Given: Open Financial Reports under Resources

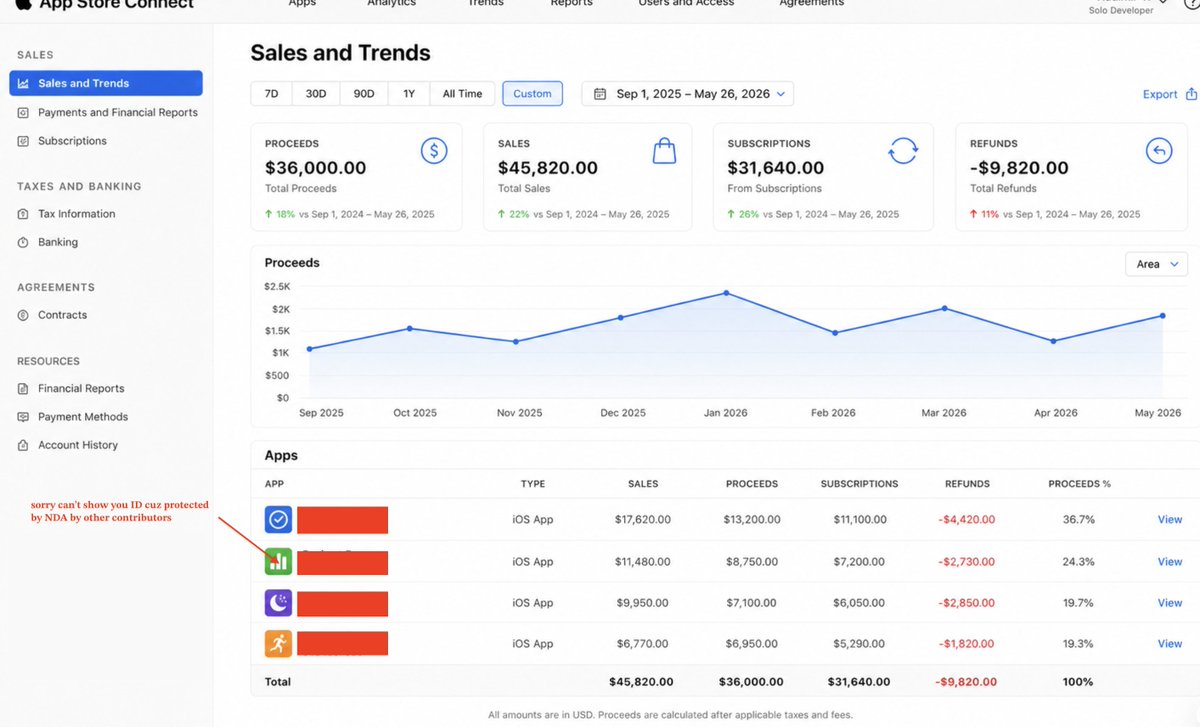Looking at the screenshot, I should point(81,388).
